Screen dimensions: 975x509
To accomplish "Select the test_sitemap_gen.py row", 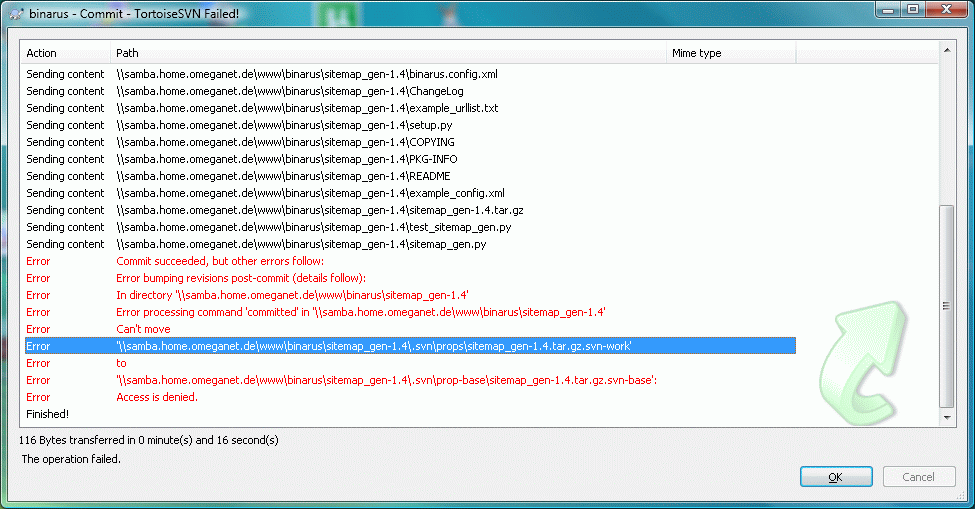I will (410, 227).
